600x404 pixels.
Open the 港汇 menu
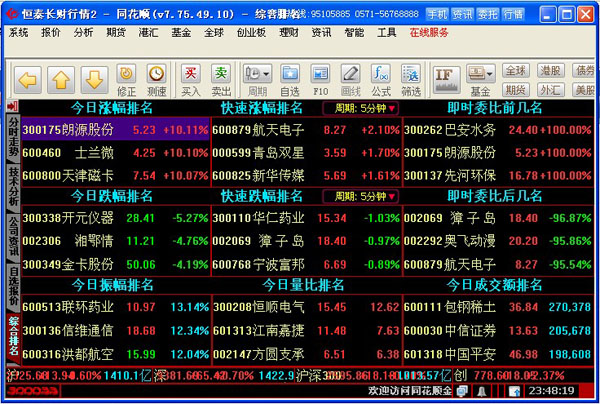148,33
